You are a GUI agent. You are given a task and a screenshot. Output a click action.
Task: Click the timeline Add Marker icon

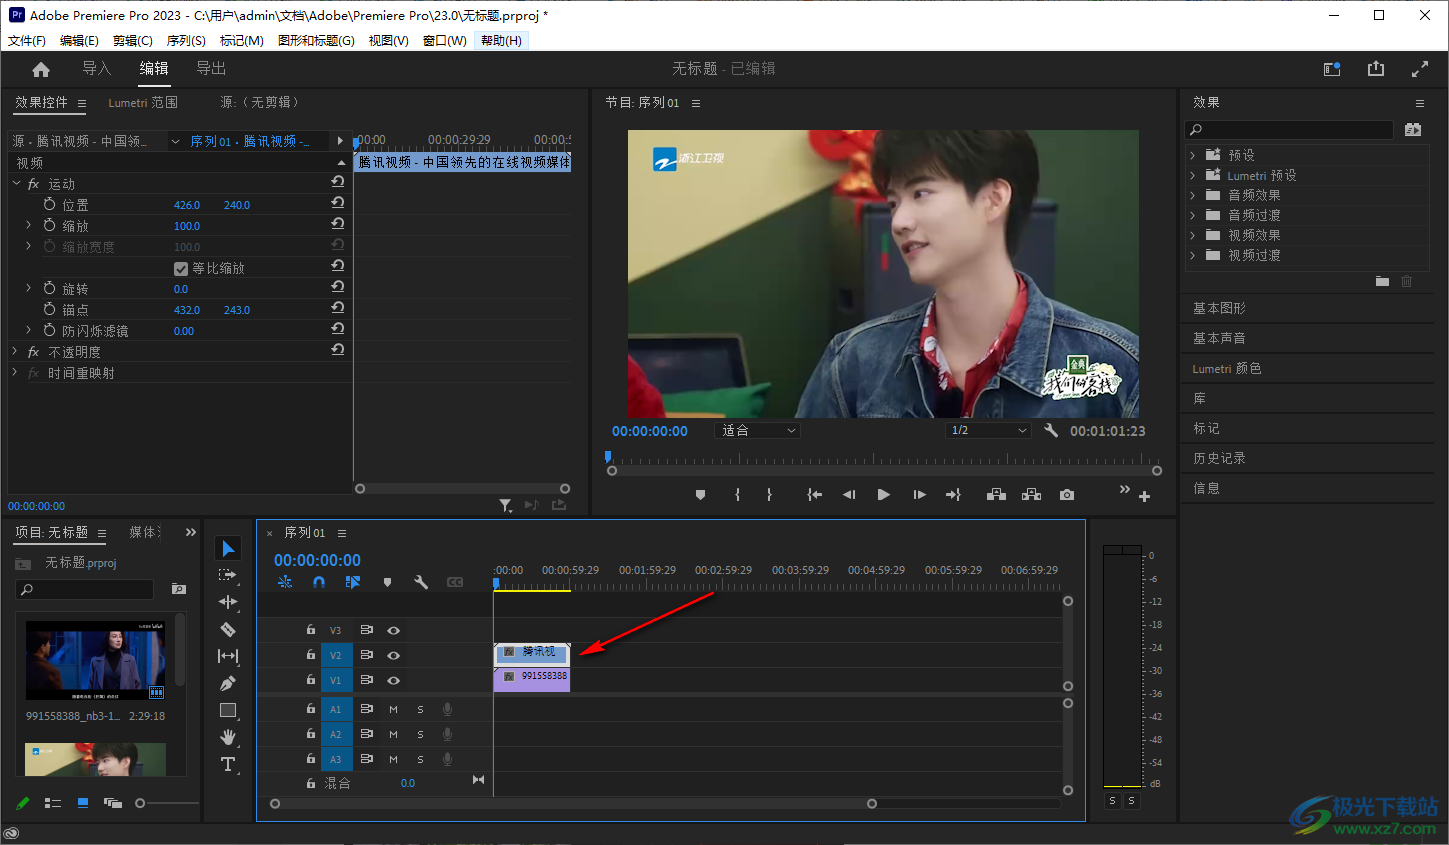(x=387, y=582)
